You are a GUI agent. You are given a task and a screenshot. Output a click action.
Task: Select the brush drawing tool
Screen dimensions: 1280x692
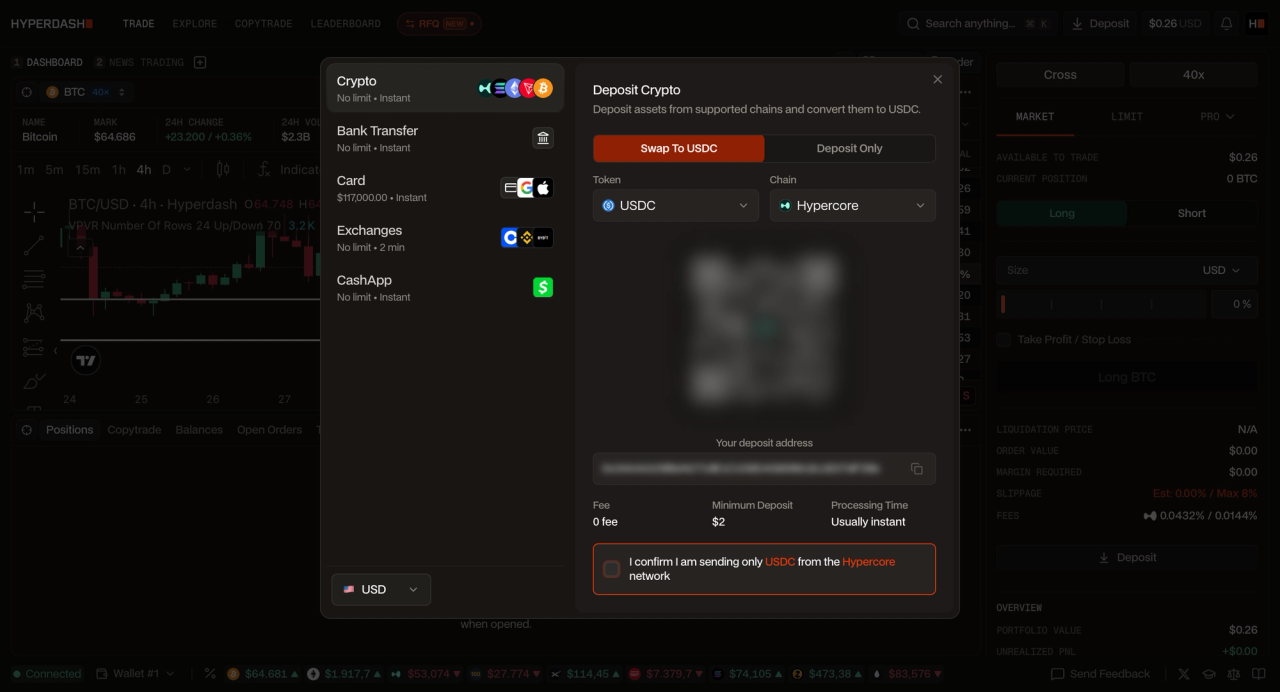tap(34, 381)
